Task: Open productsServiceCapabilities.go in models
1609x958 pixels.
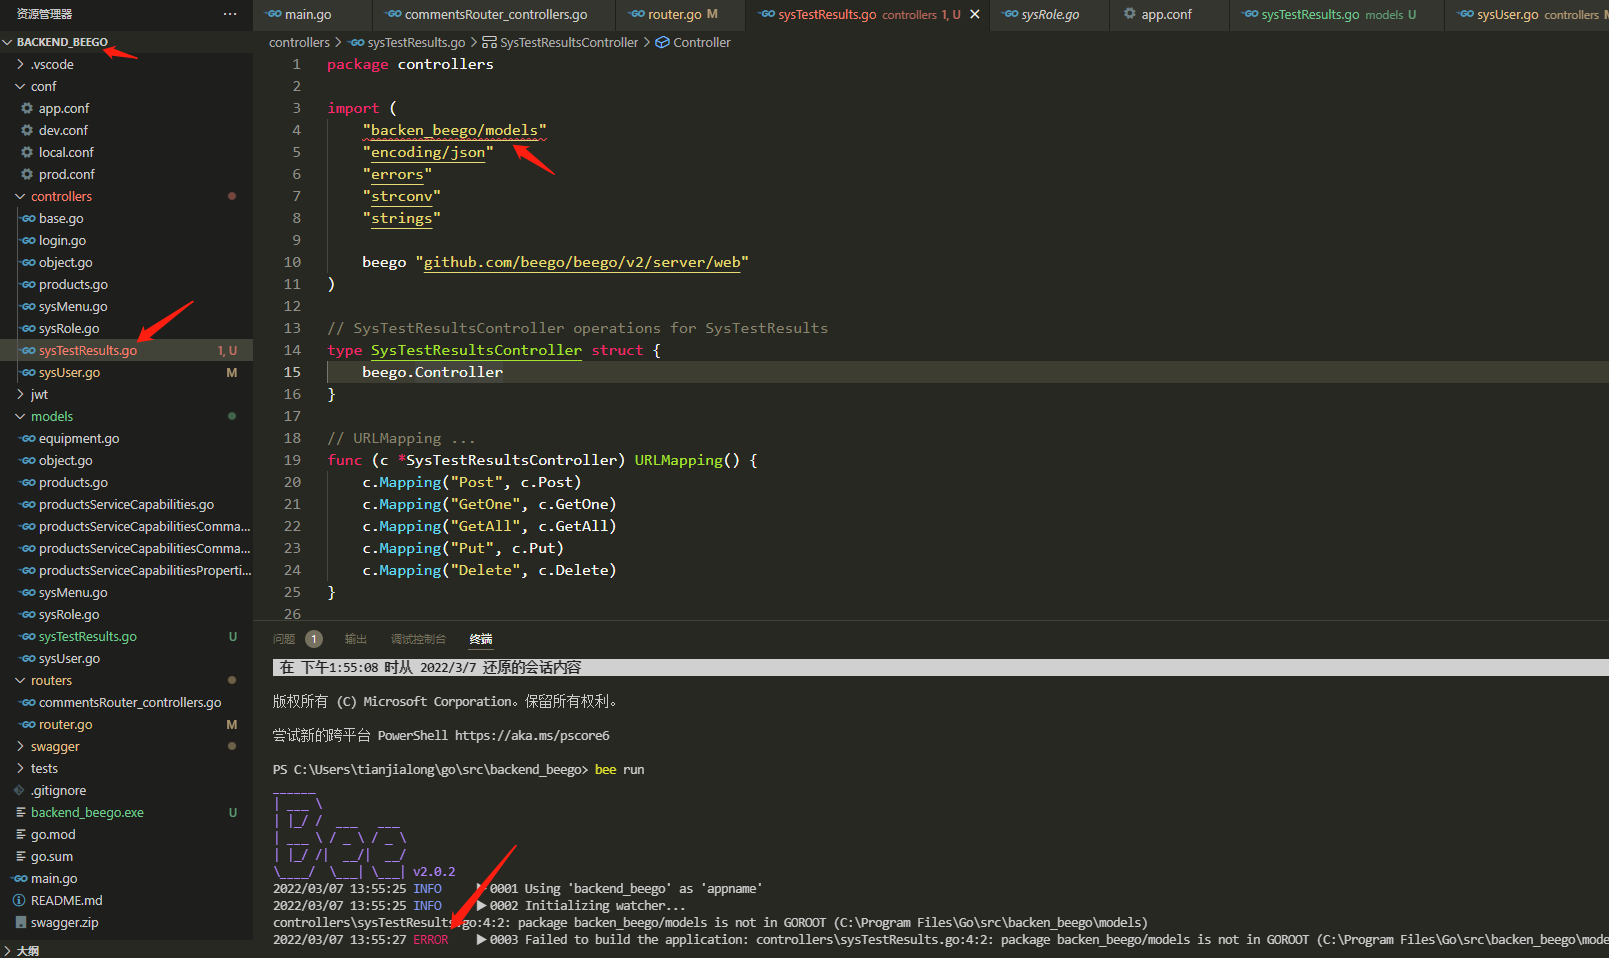Action: pos(126,504)
